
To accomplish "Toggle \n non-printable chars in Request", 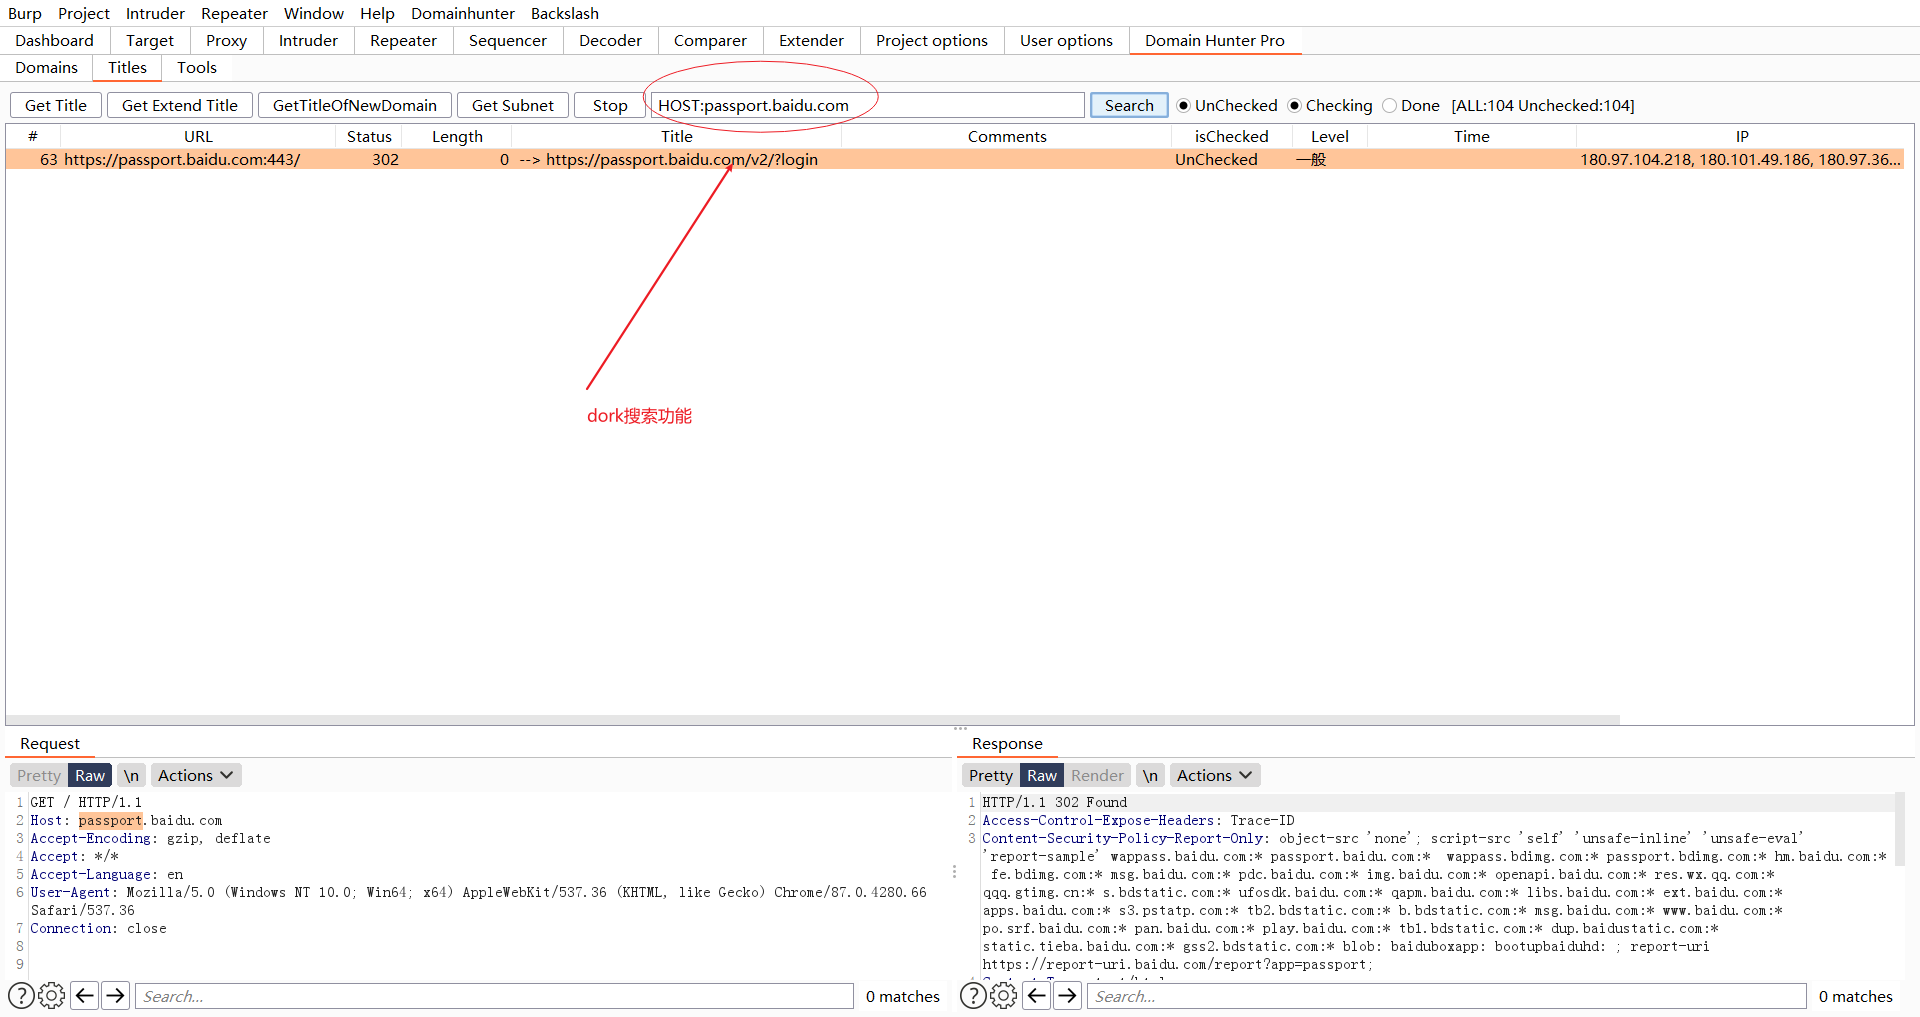I will coord(131,775).
